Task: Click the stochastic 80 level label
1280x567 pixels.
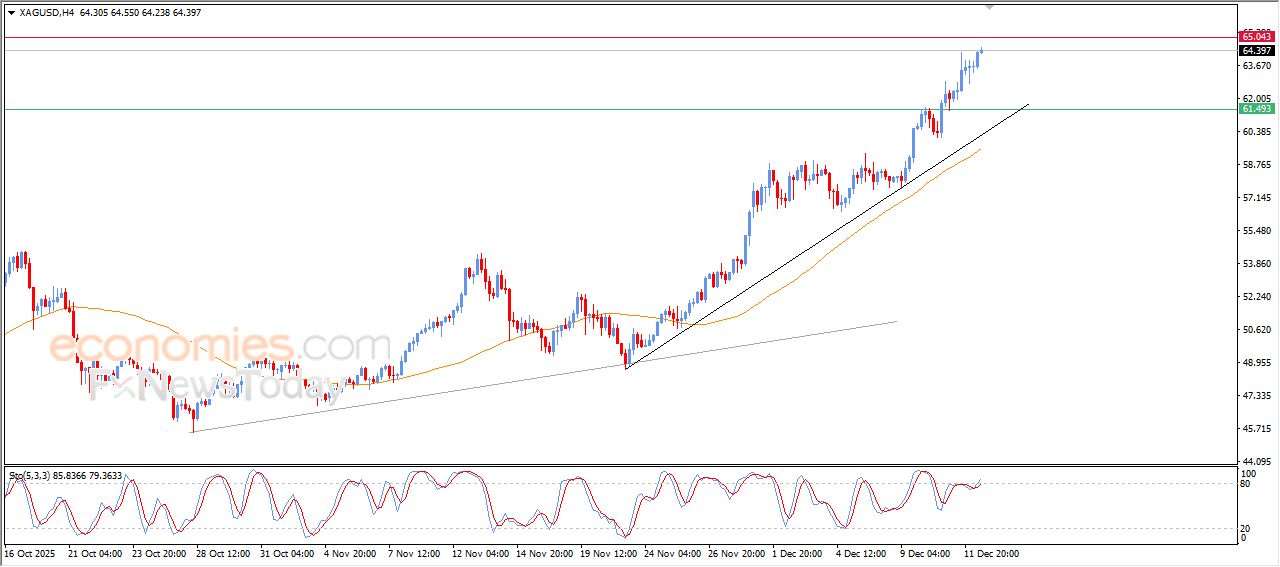Action: point(1246,484)
